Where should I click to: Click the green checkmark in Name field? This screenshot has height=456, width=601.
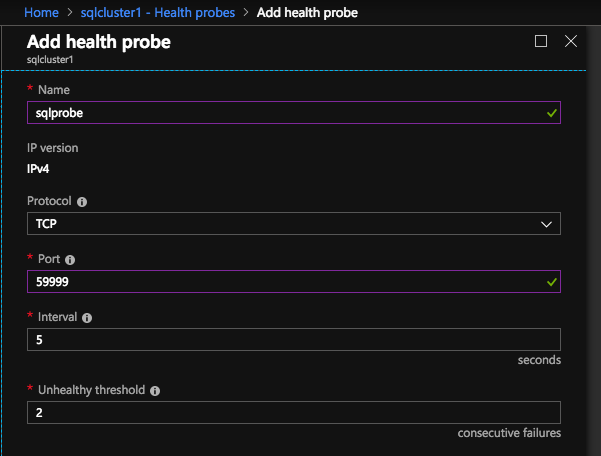[552, 113]
